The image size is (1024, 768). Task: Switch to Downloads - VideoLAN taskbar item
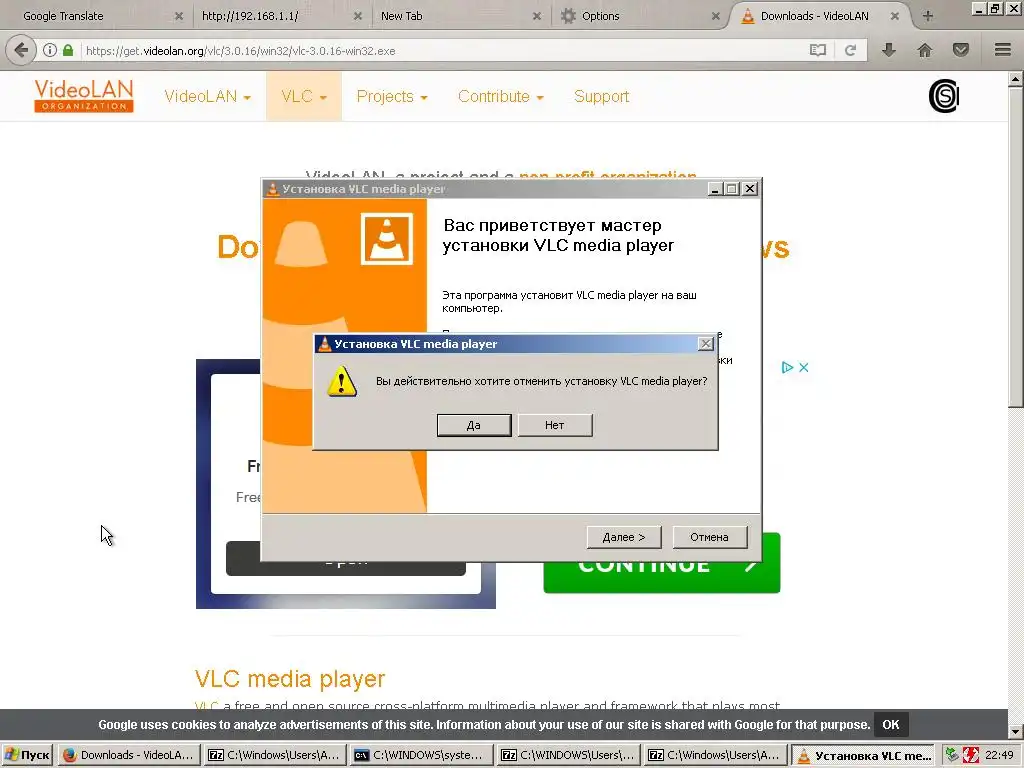[129, 755]
